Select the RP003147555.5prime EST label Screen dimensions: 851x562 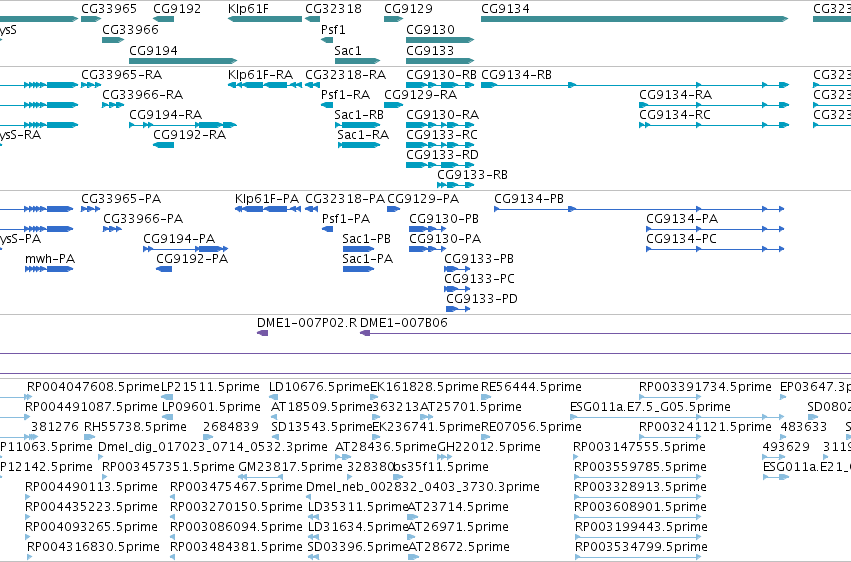pos(639,447)
